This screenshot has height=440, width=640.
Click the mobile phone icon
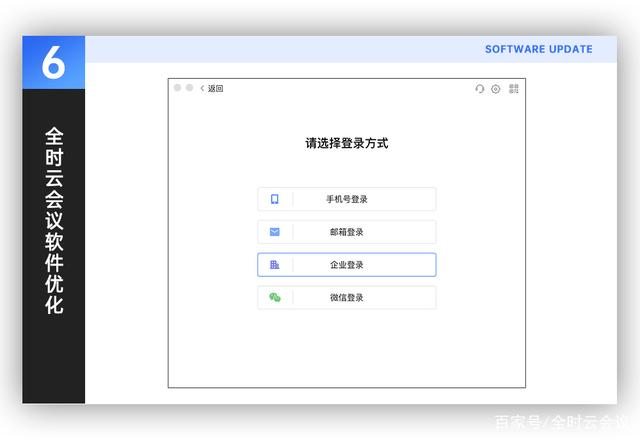pos(275,199)
